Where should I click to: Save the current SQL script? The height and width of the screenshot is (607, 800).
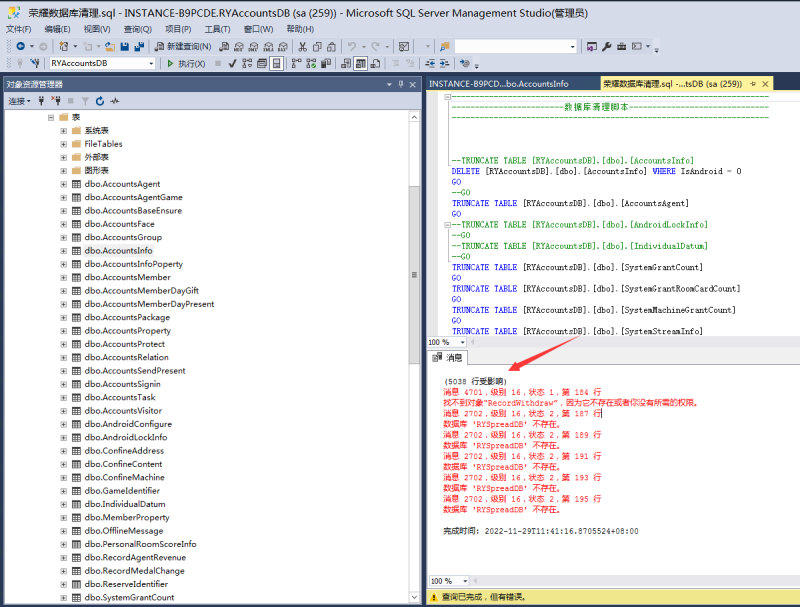pos(124,46)
